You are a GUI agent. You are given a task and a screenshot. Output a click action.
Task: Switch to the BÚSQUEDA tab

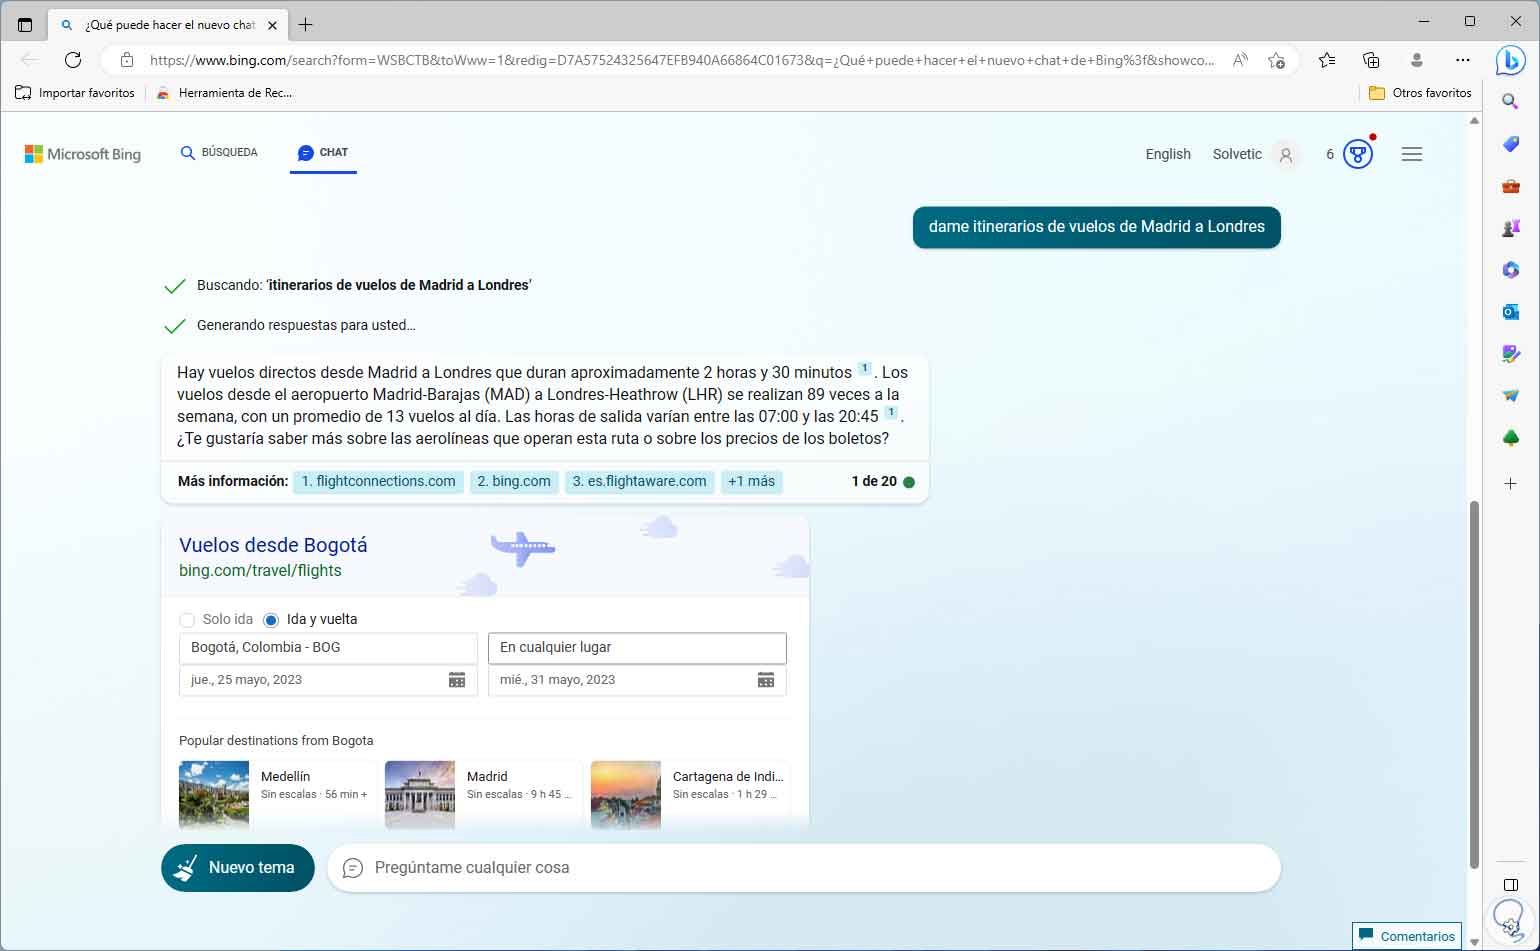(x=219, y=153)
